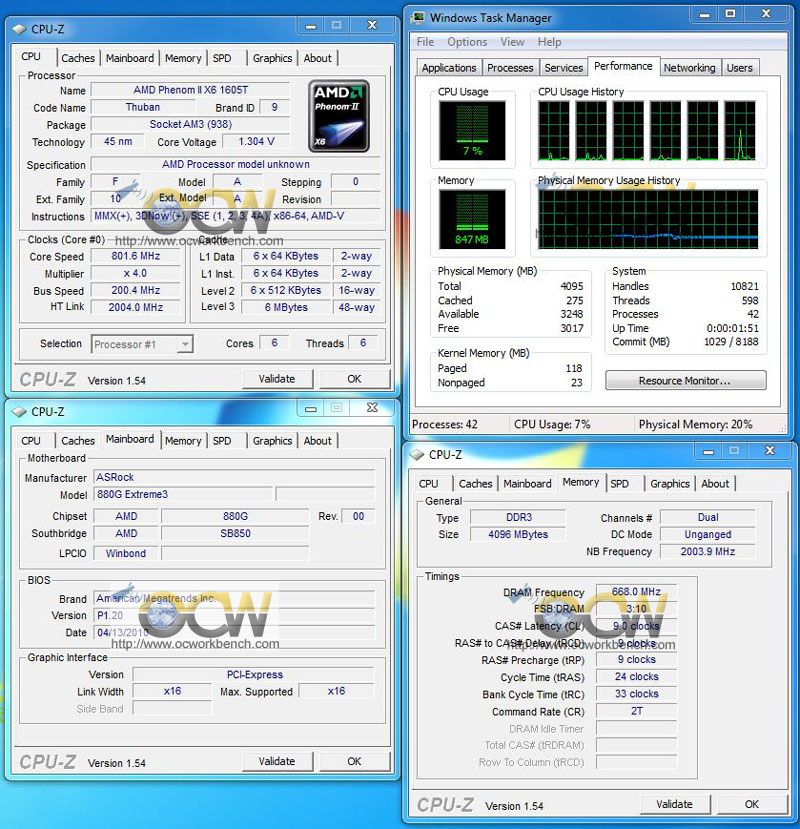Open the Help menu in Task Manager

(549, 42)
